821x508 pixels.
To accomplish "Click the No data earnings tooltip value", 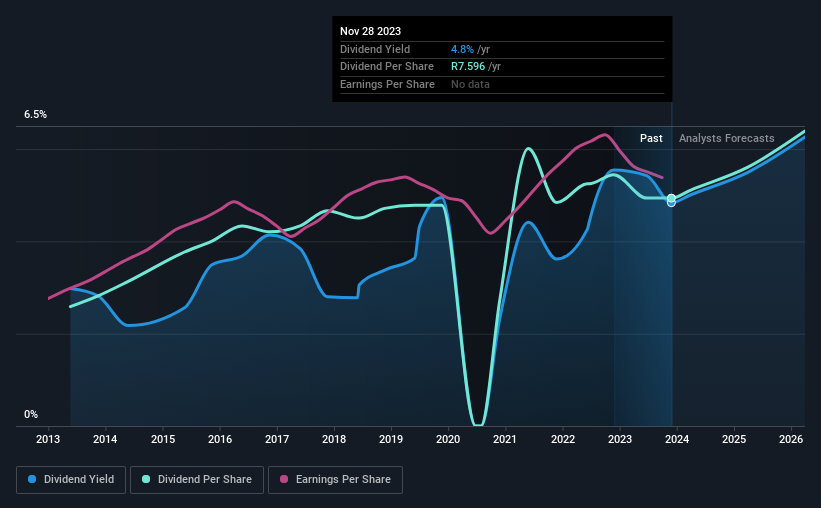I will [470, 84].
